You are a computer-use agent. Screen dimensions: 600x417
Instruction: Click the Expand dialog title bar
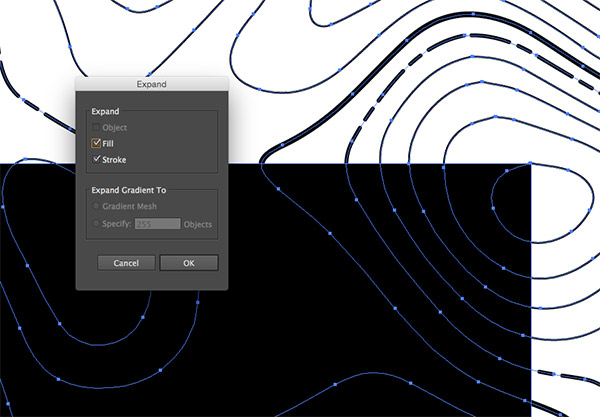(152, 85)
